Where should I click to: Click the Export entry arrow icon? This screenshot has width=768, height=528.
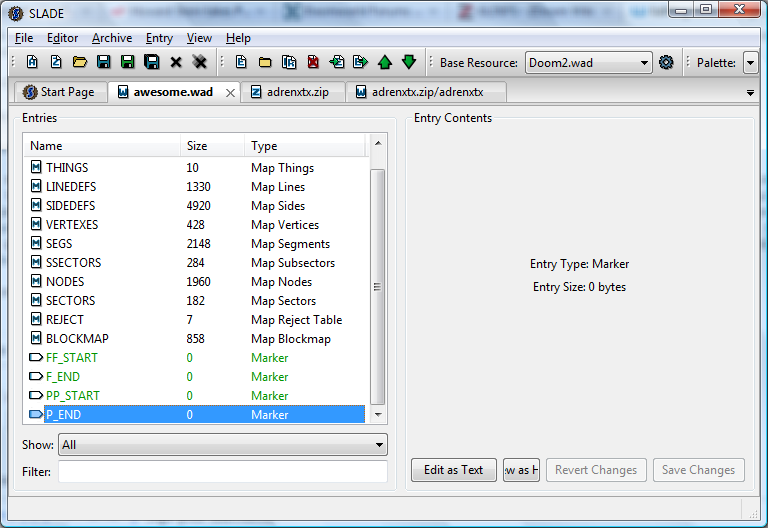click(360, 62)
